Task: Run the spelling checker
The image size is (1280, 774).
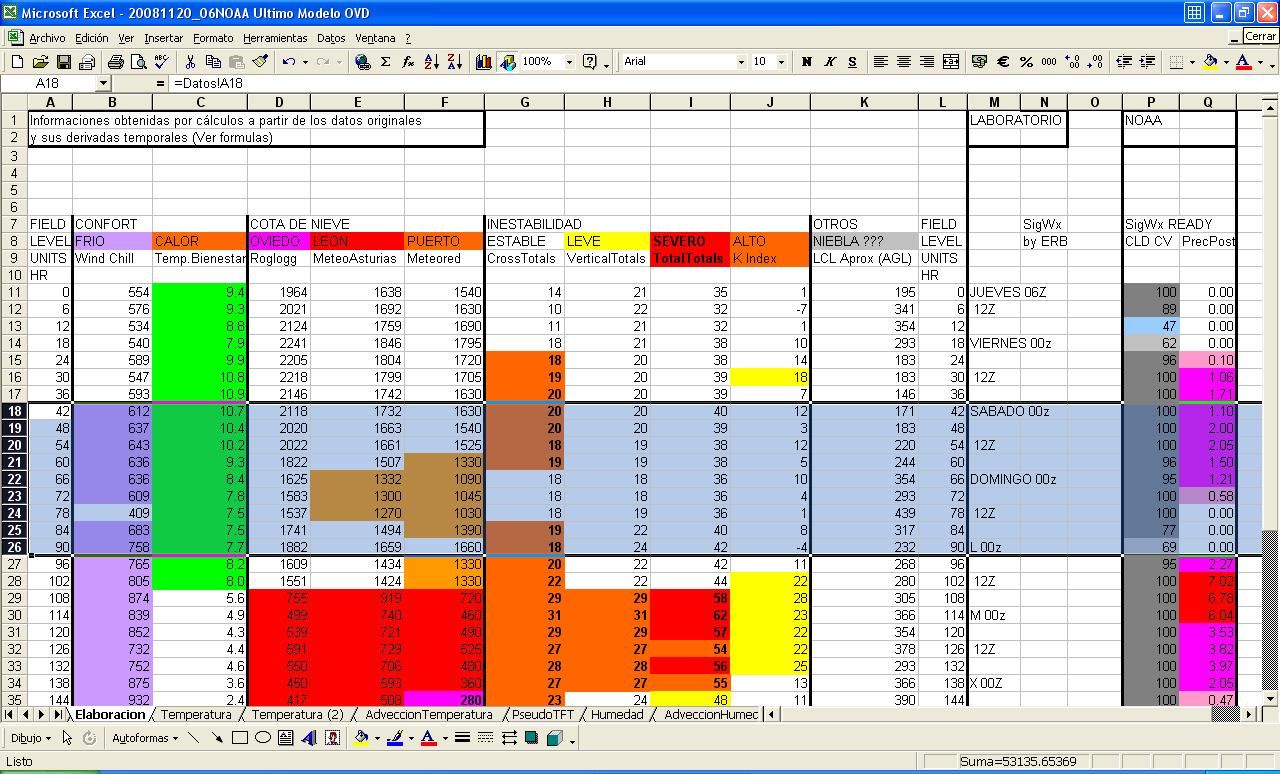Action: click(x=160, y=61)
